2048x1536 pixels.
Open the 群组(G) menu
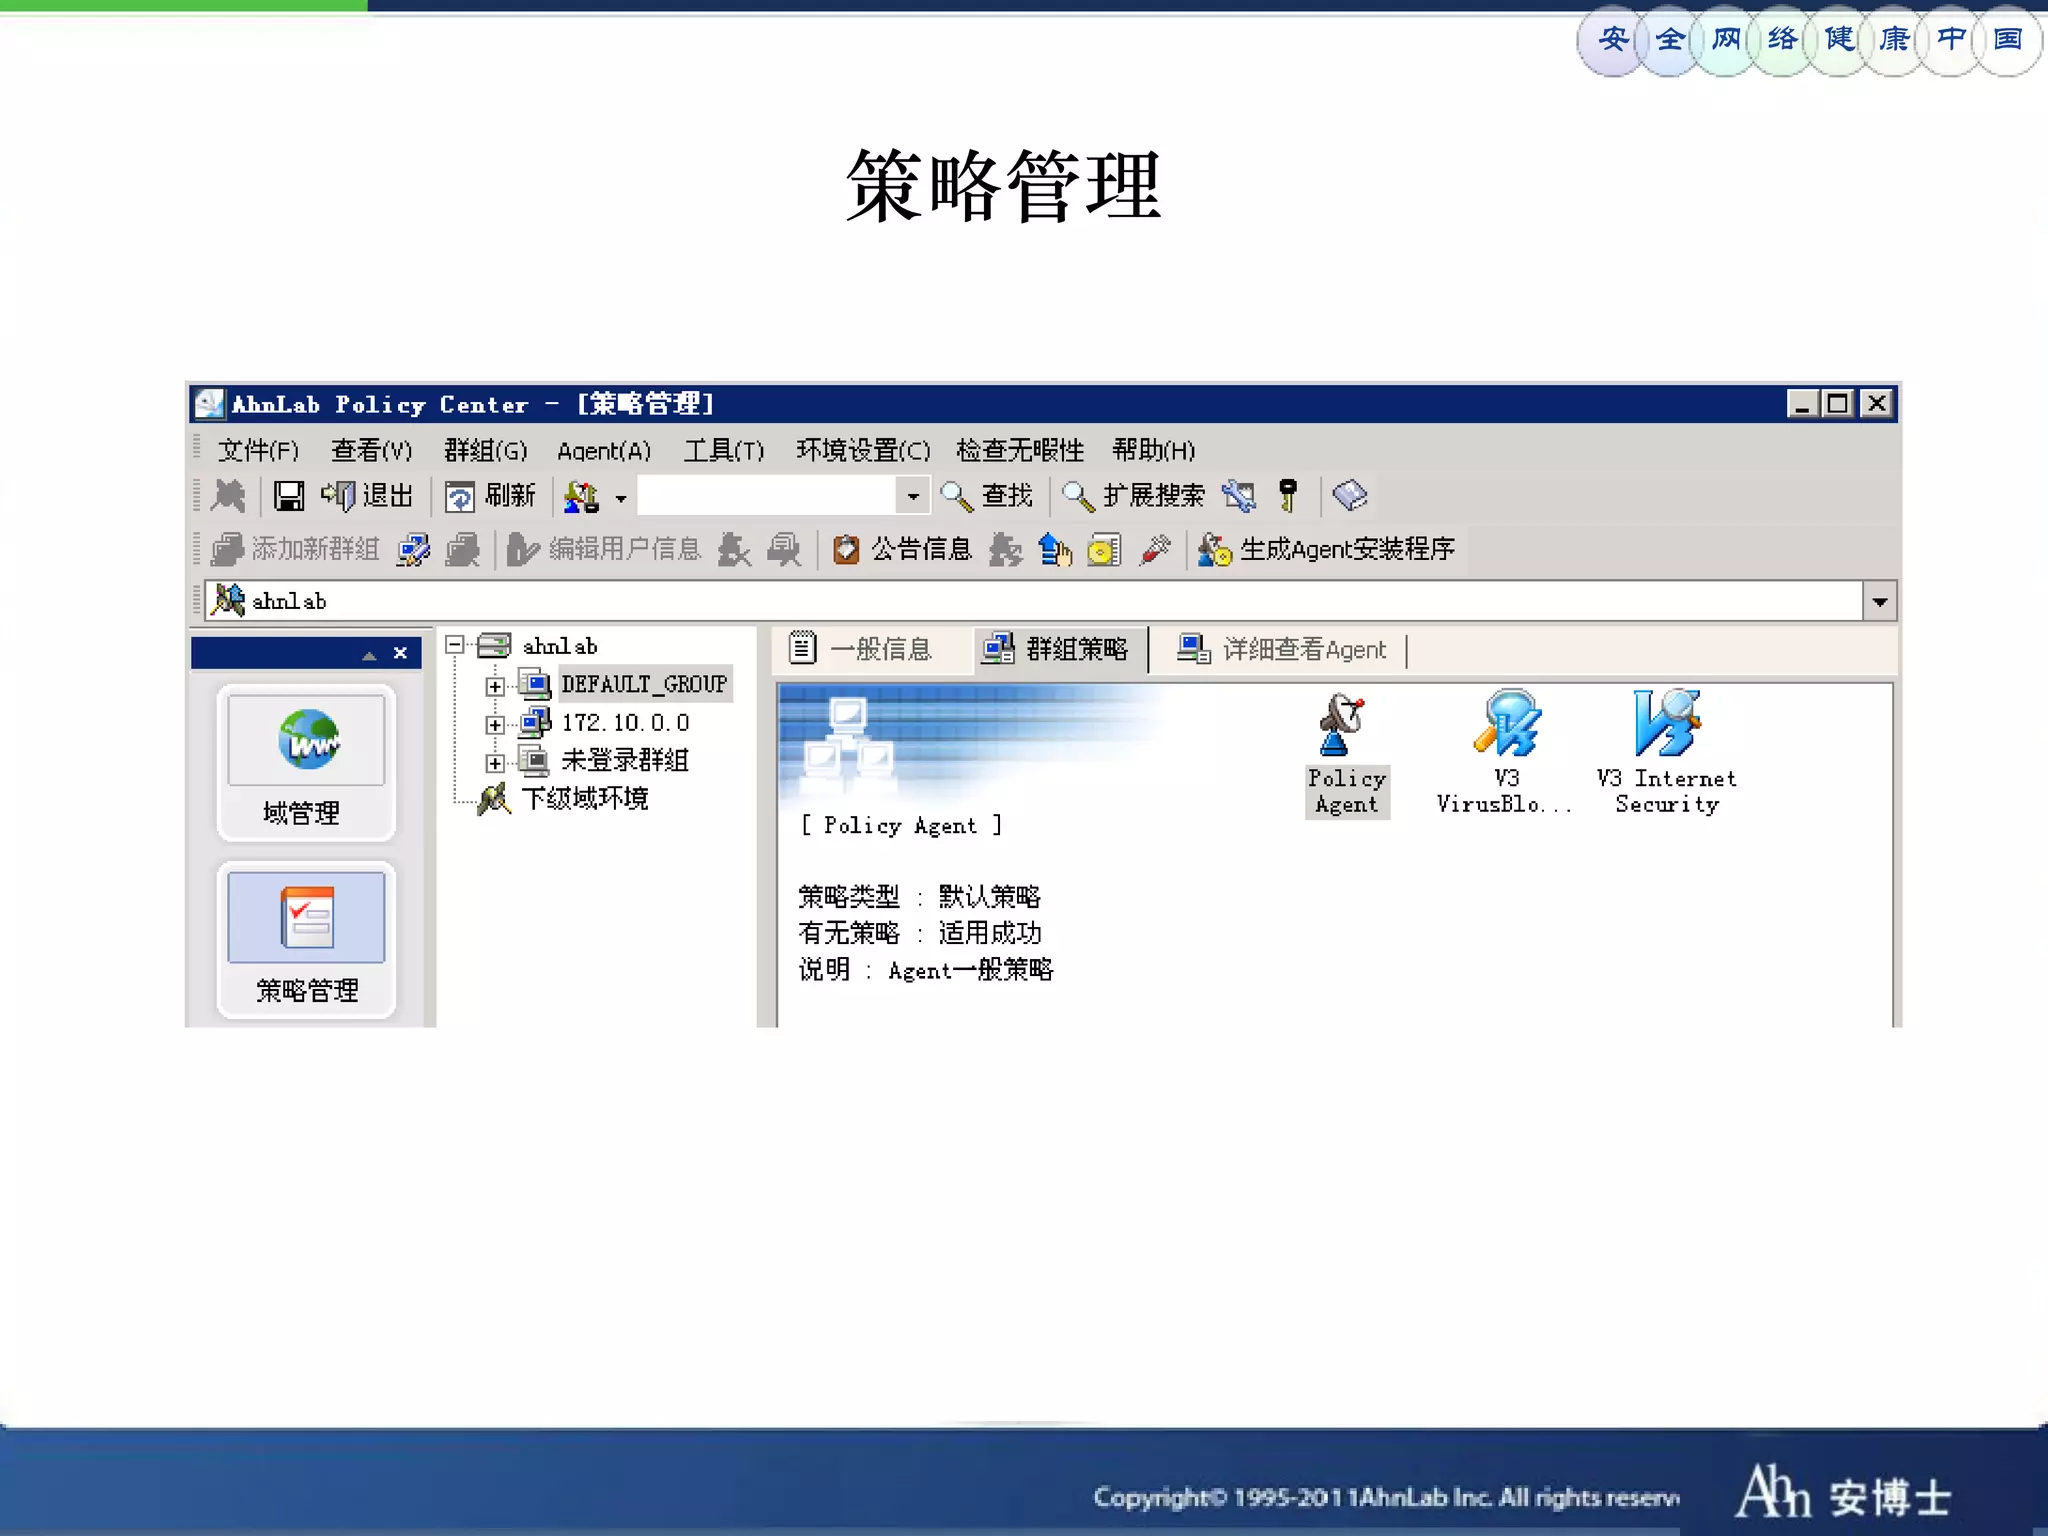(485, 451)
